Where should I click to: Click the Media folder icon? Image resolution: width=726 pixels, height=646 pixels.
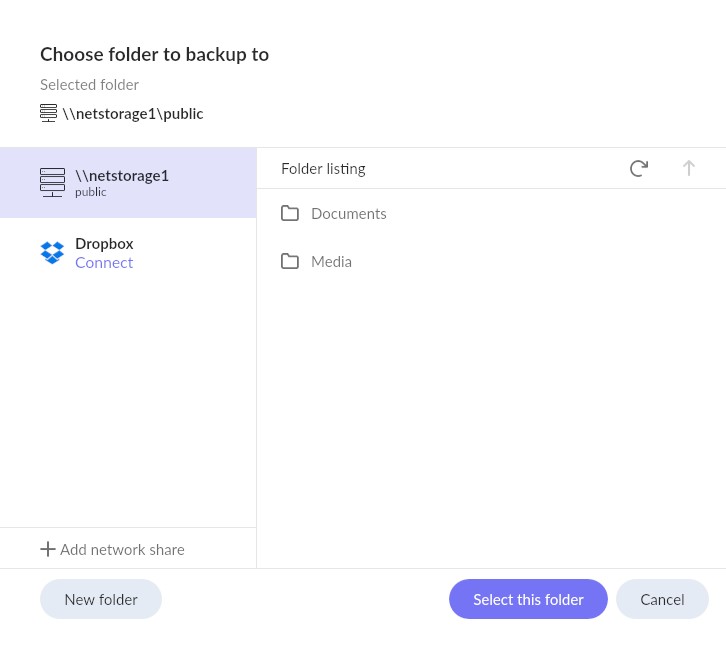[290, 262]
